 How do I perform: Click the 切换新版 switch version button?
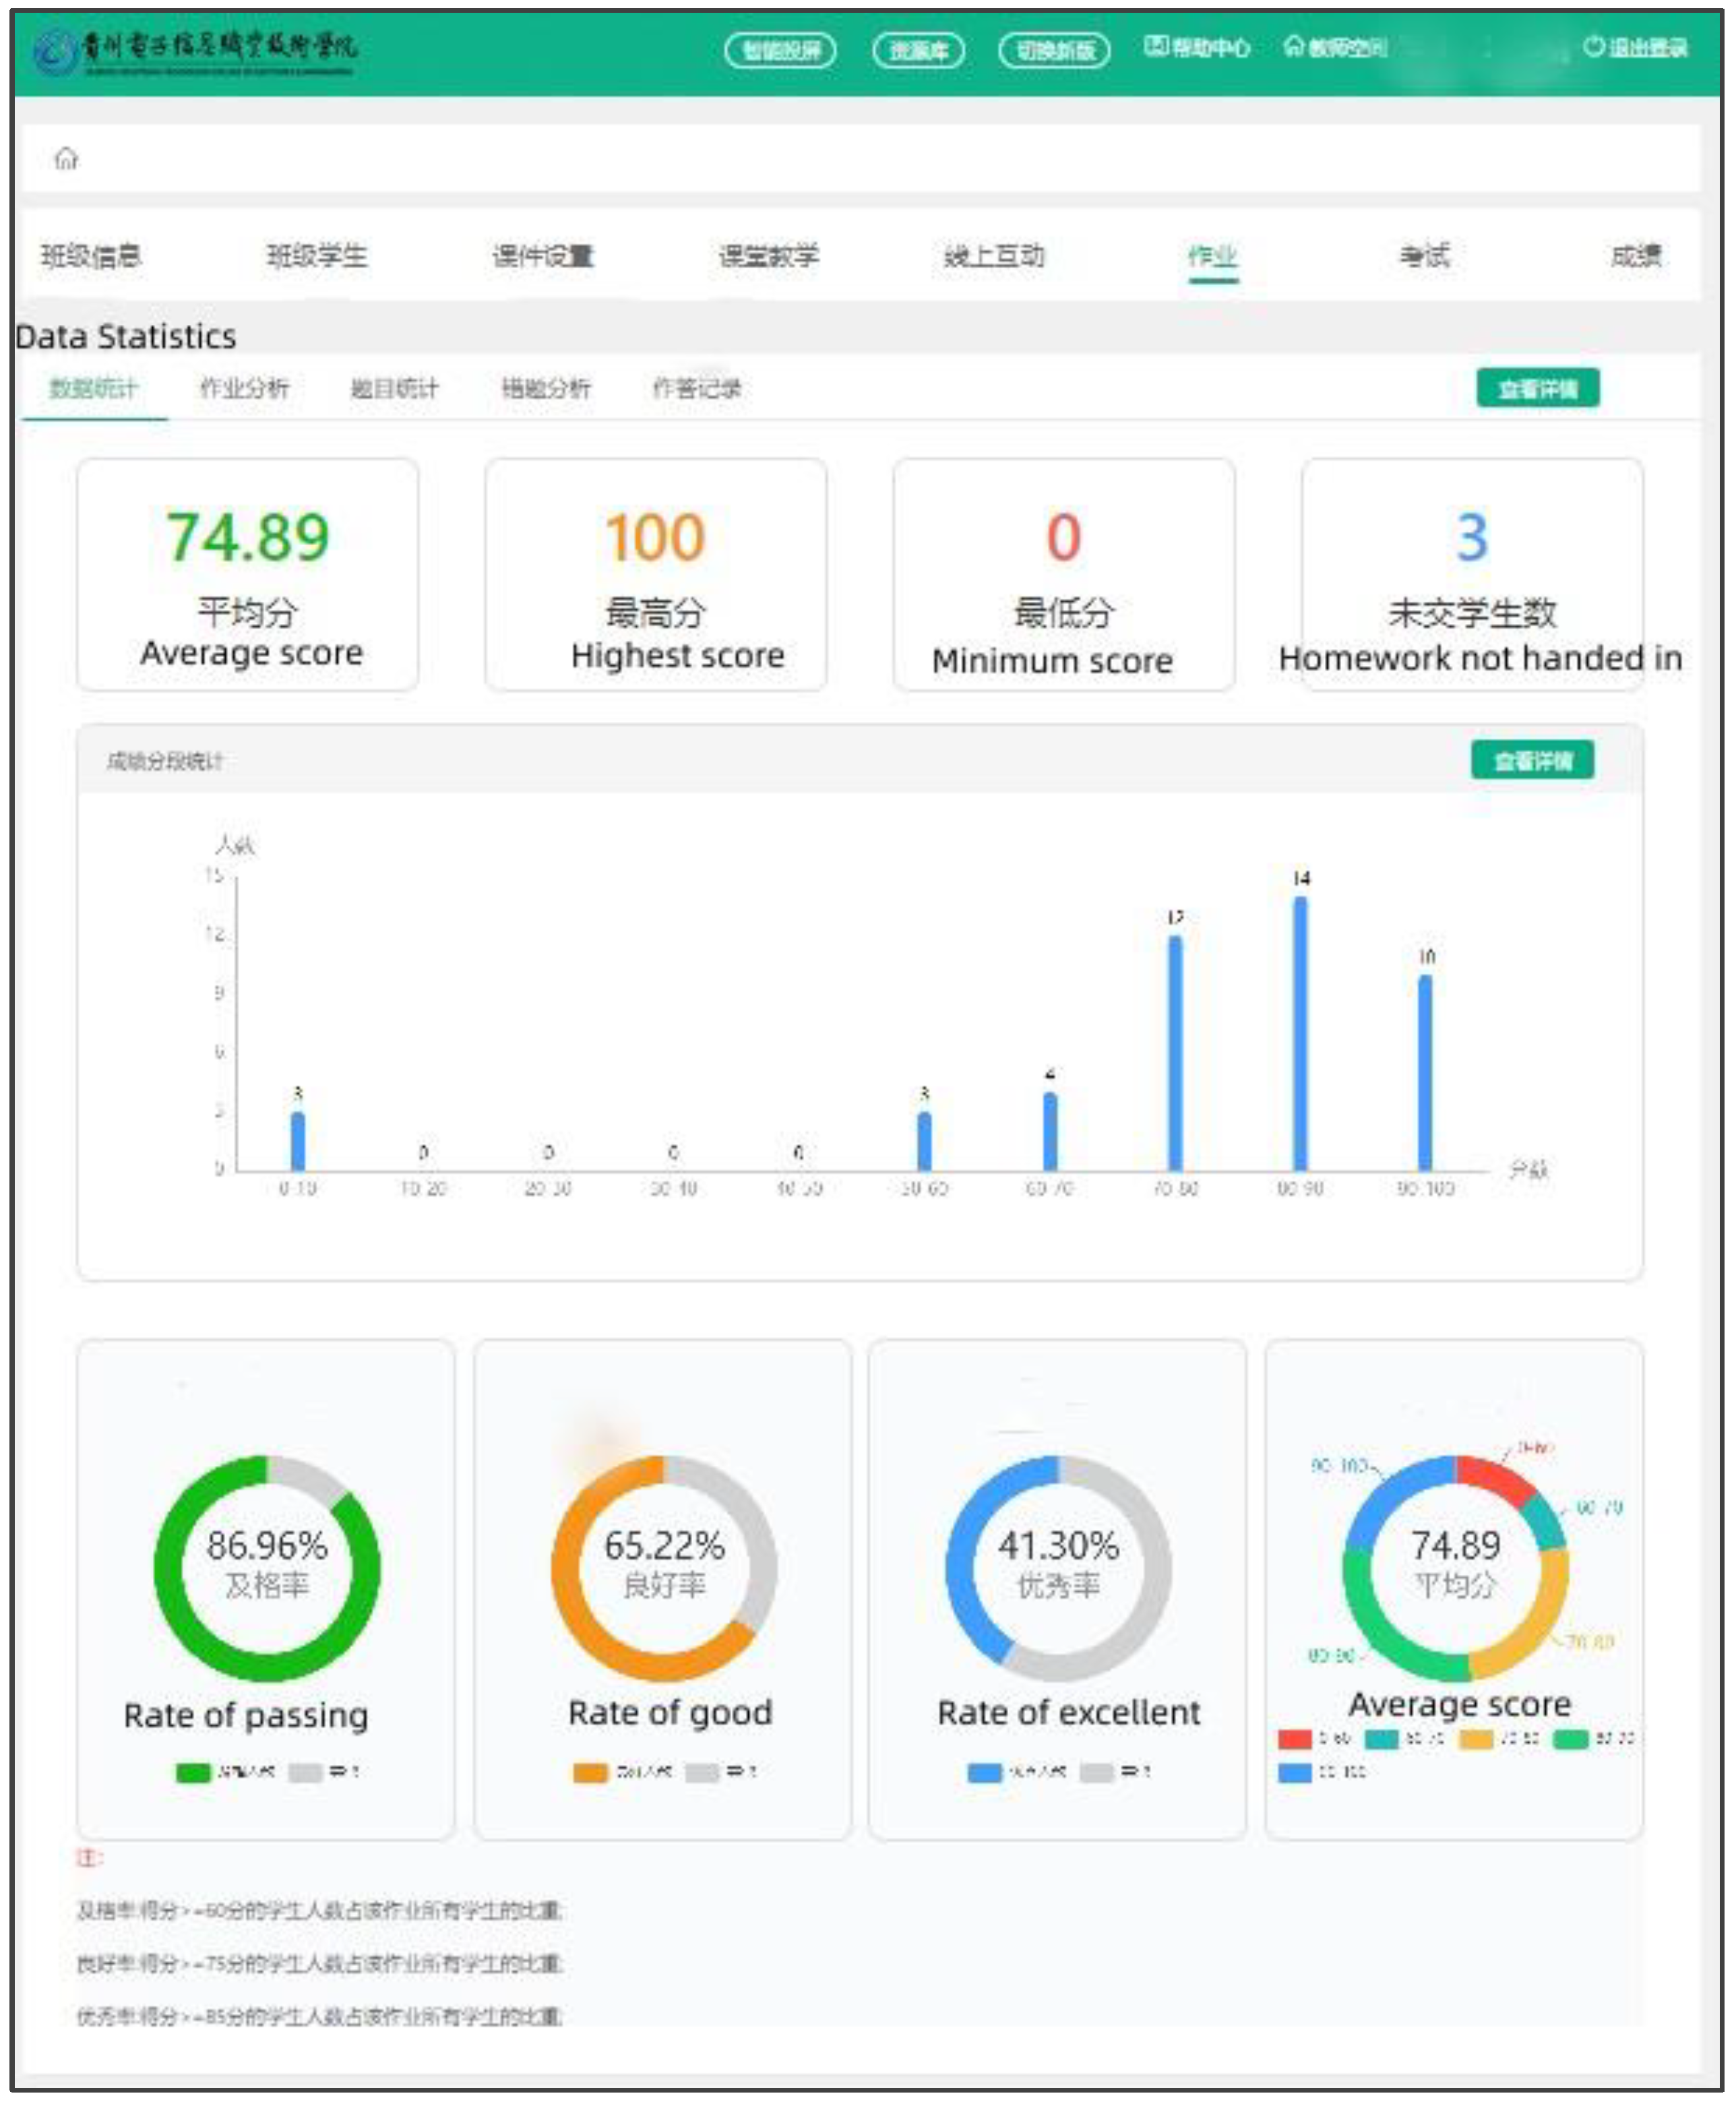1054,50
